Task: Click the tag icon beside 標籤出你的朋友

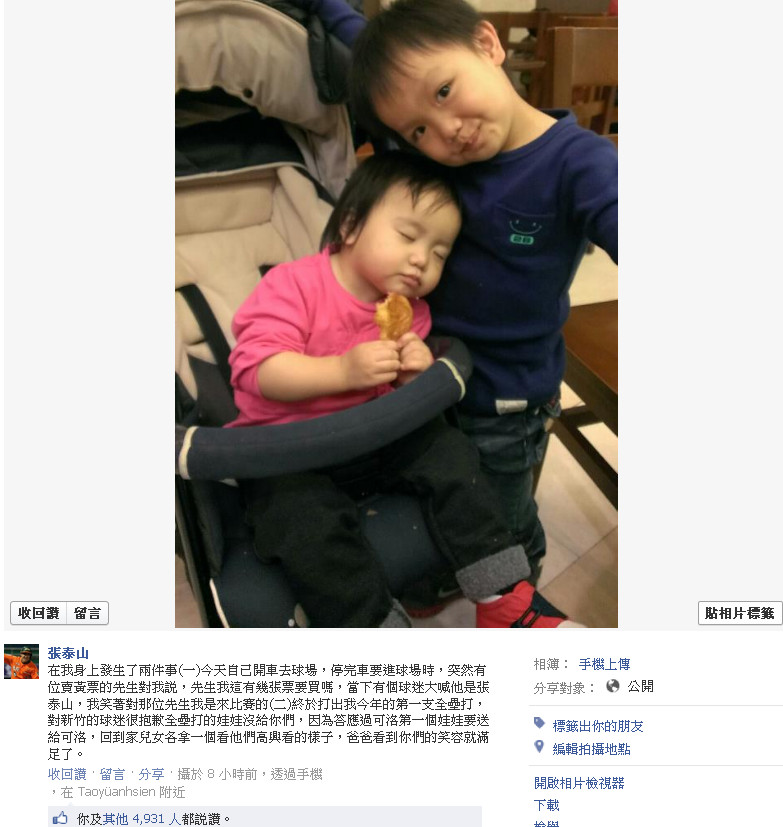Action: coord(539,723)
